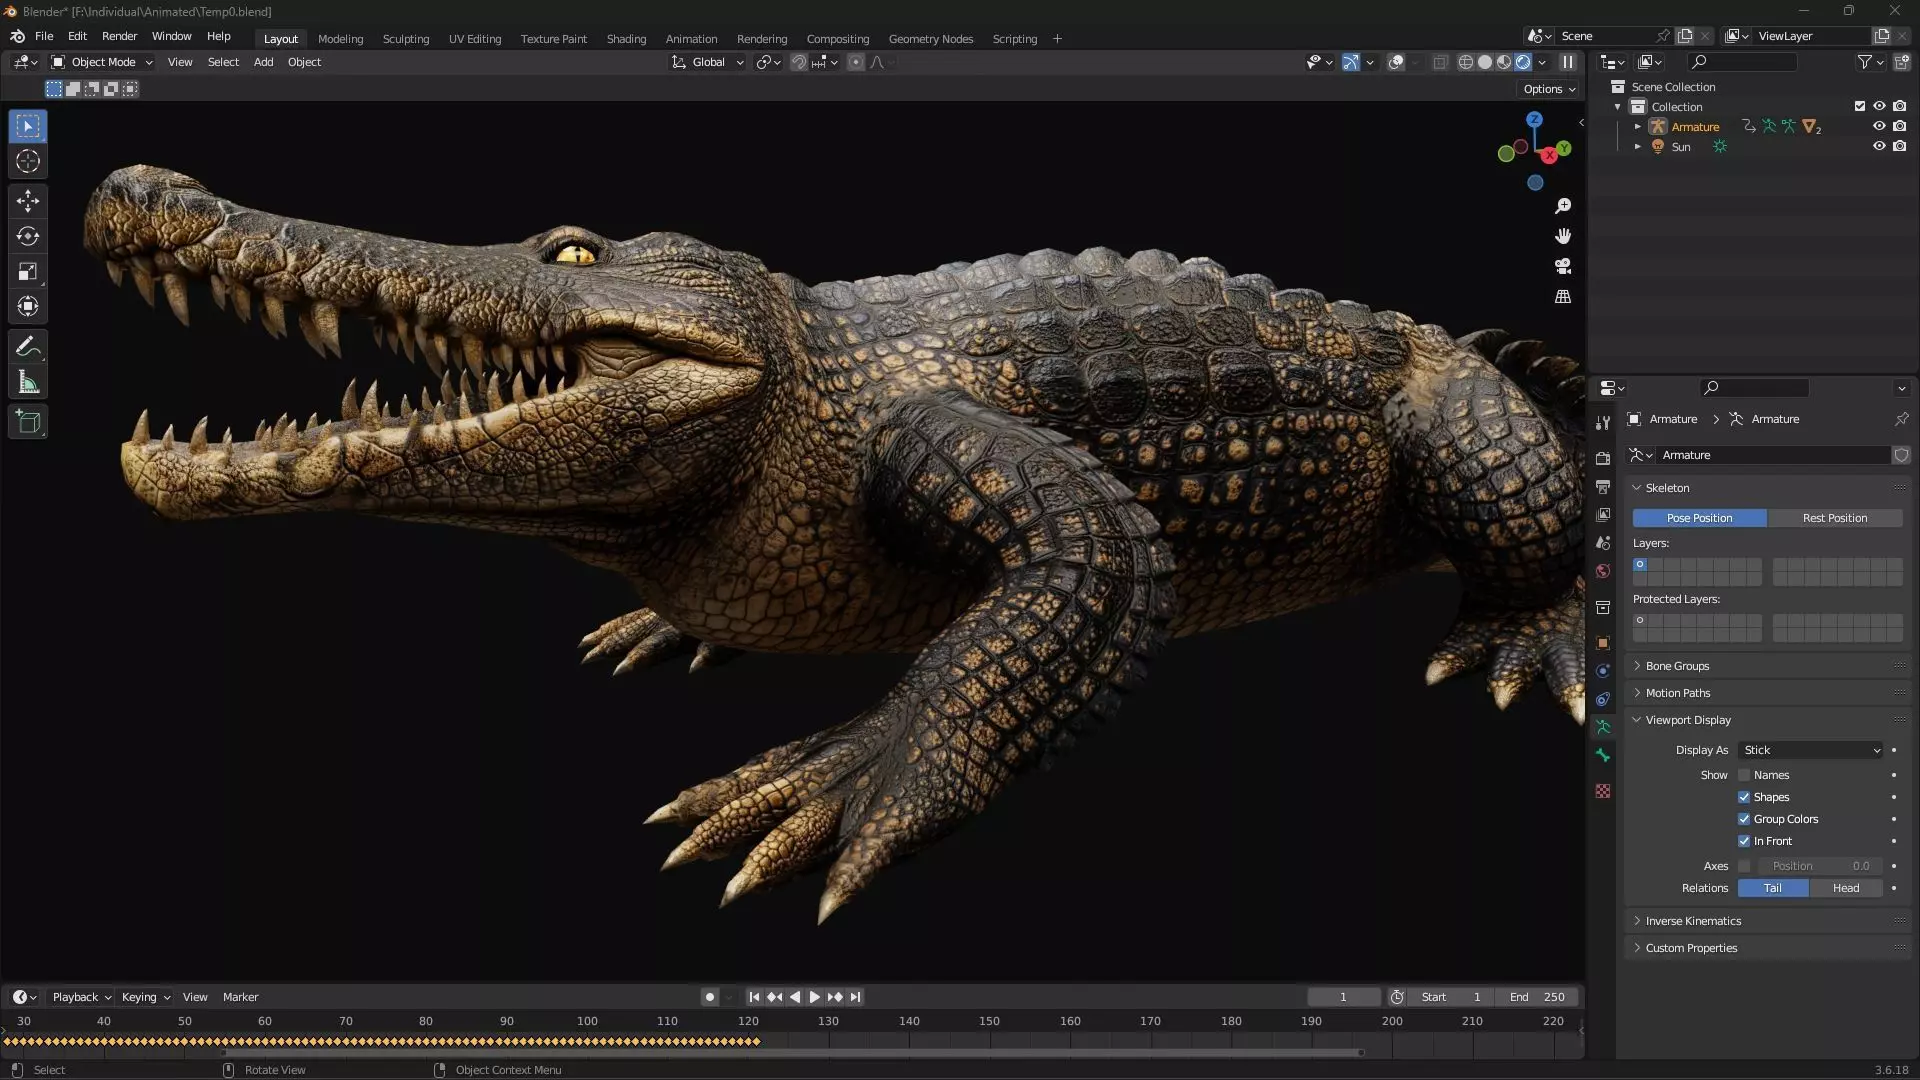The height and width of the screenshot is (1080, 1920).
Task: Open the World properties tab
Action: point(1603,571)
